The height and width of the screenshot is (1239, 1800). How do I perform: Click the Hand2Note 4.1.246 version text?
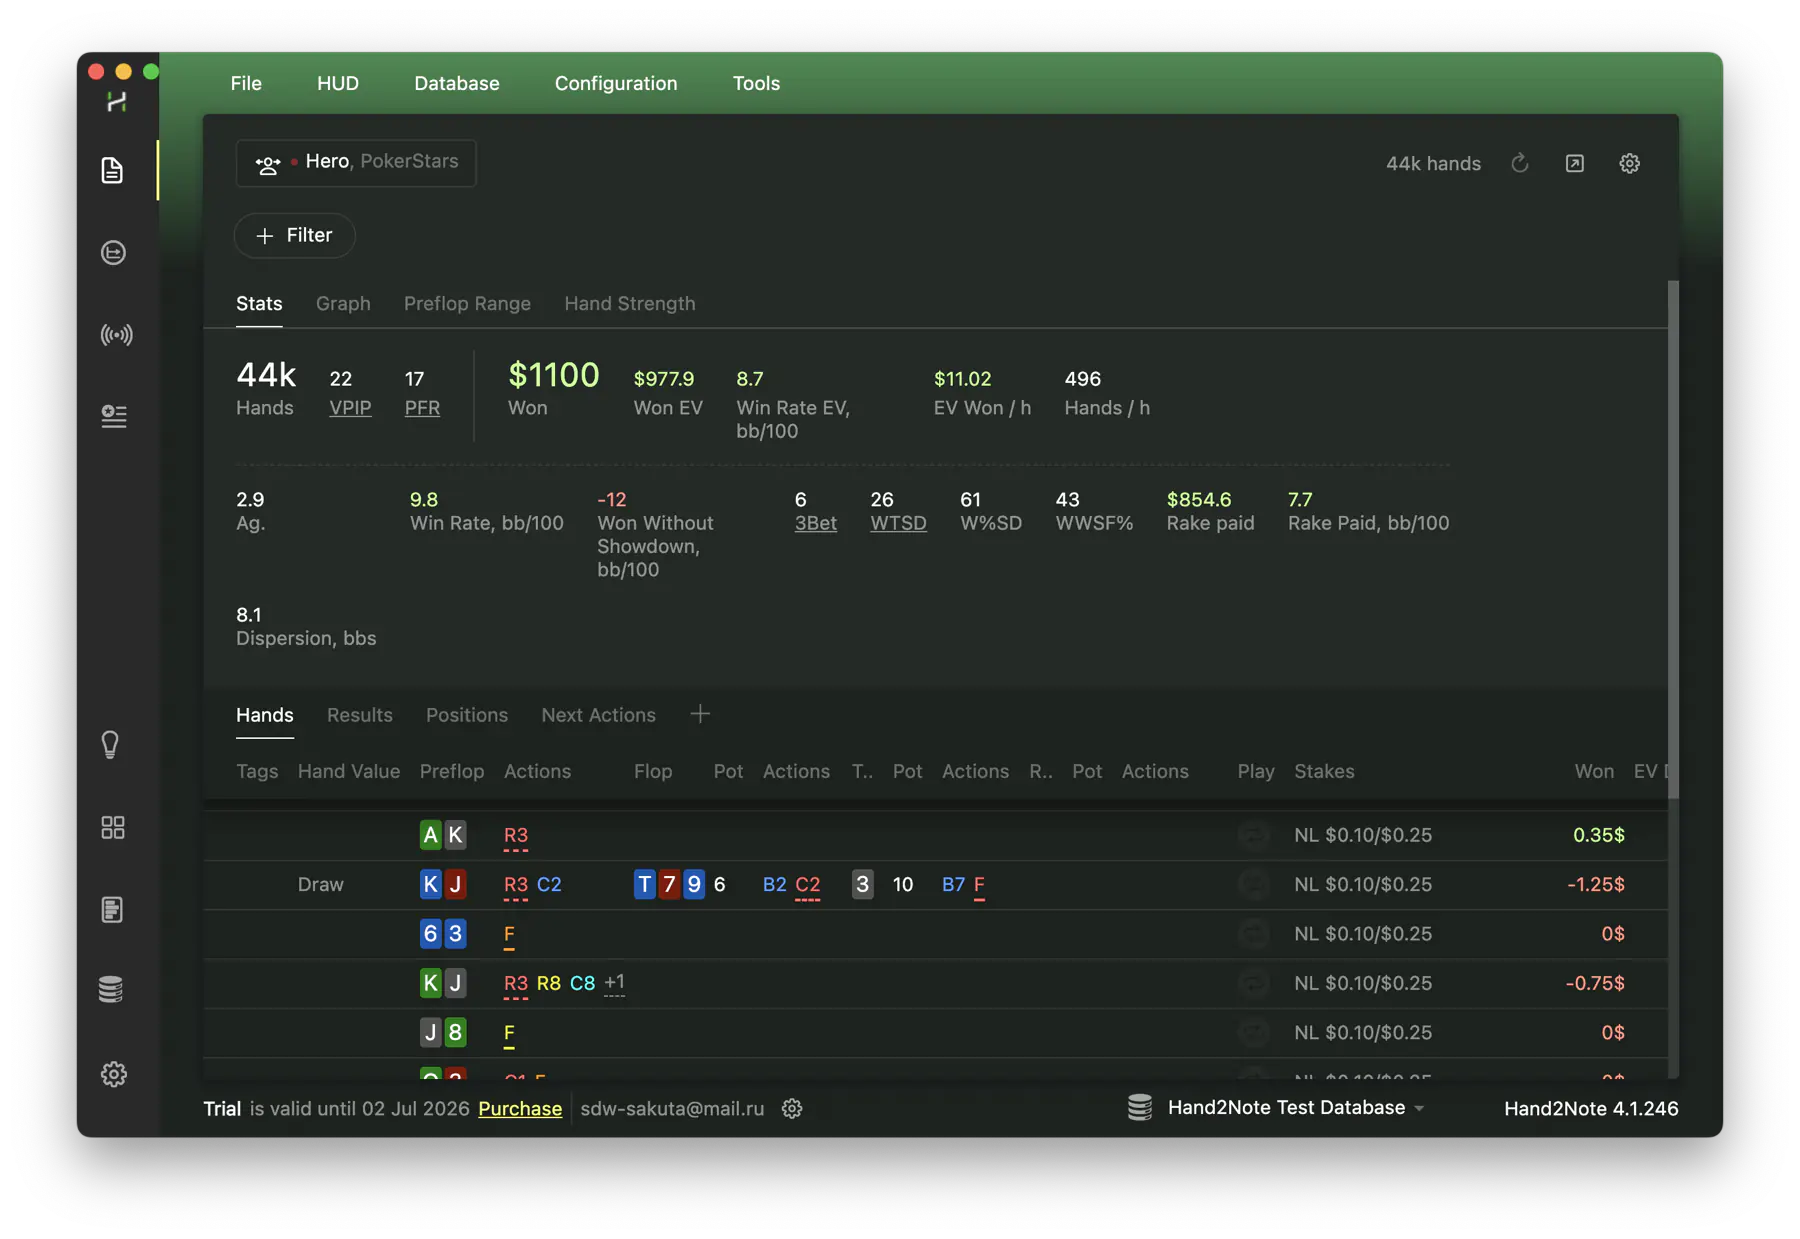click(1591, 1108)
